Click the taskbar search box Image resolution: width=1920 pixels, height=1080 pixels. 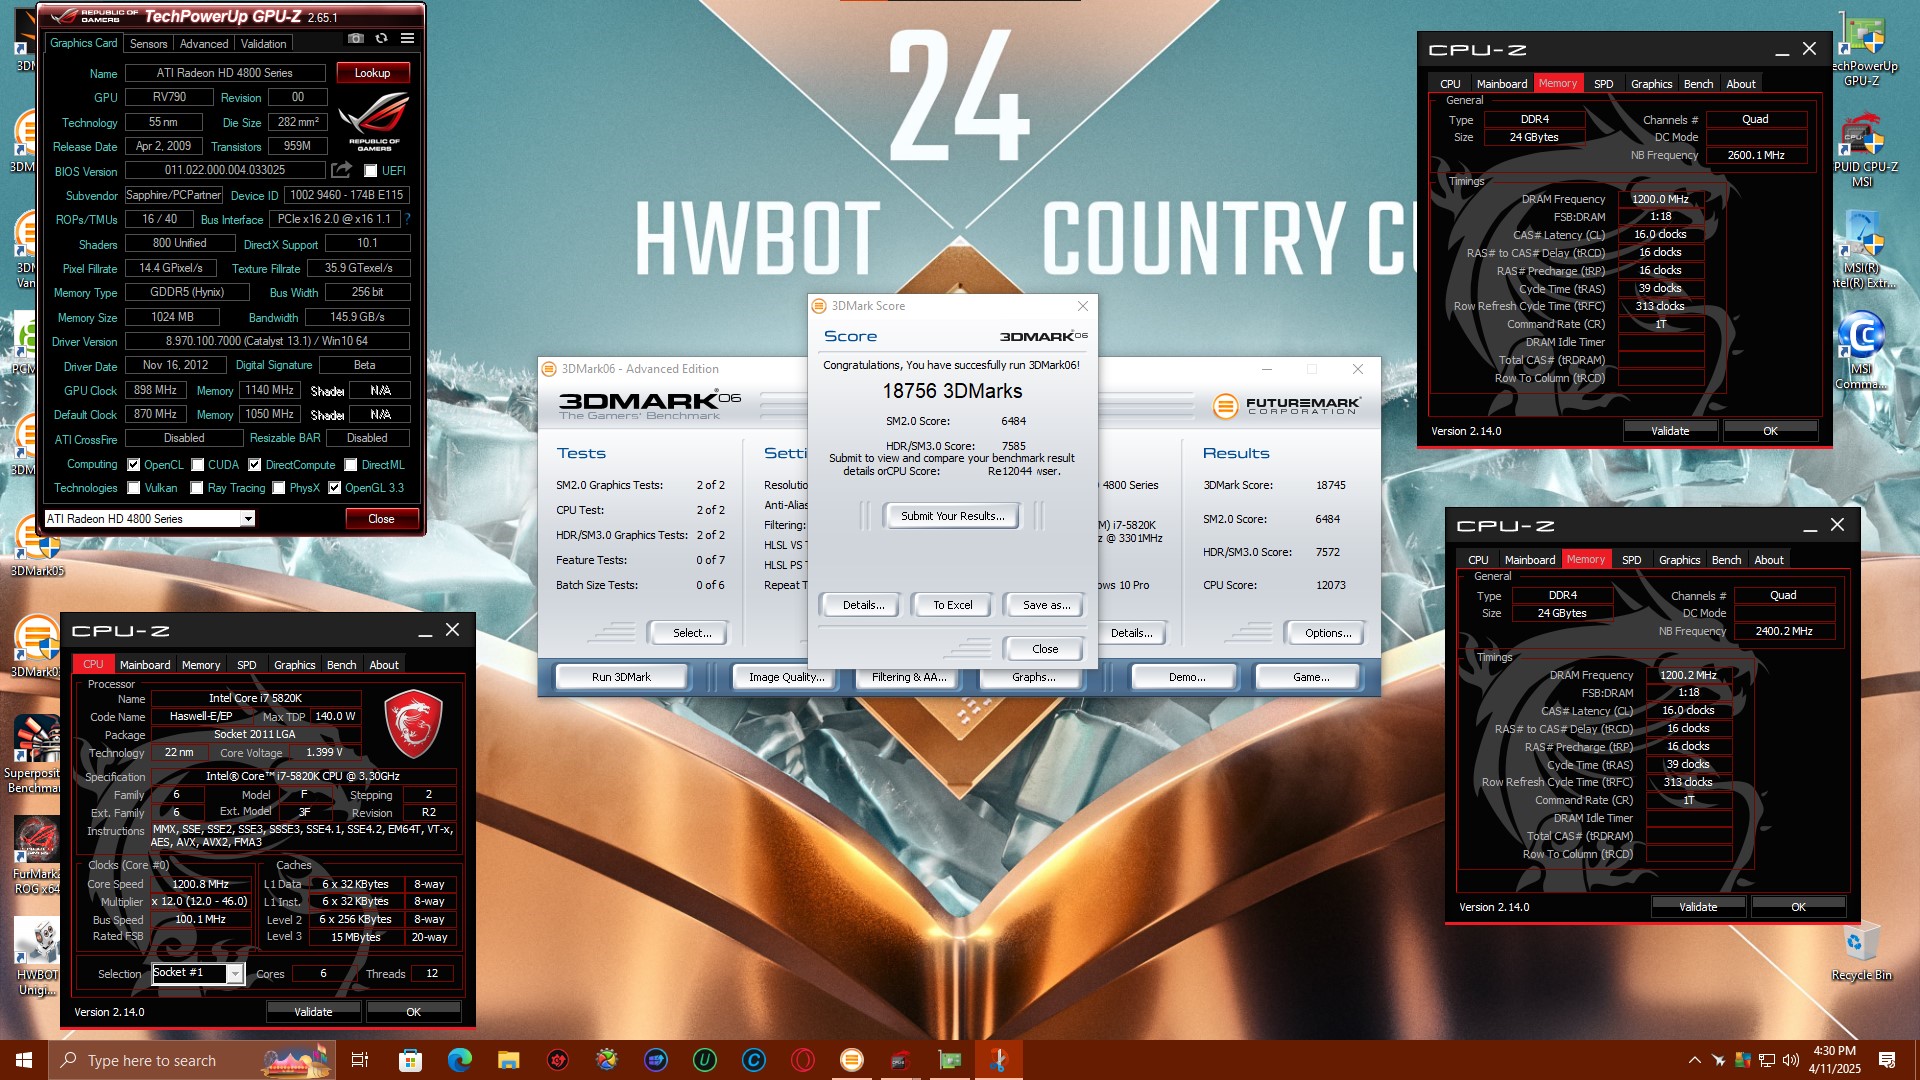pyautogui.click(x=190, y=1060)
